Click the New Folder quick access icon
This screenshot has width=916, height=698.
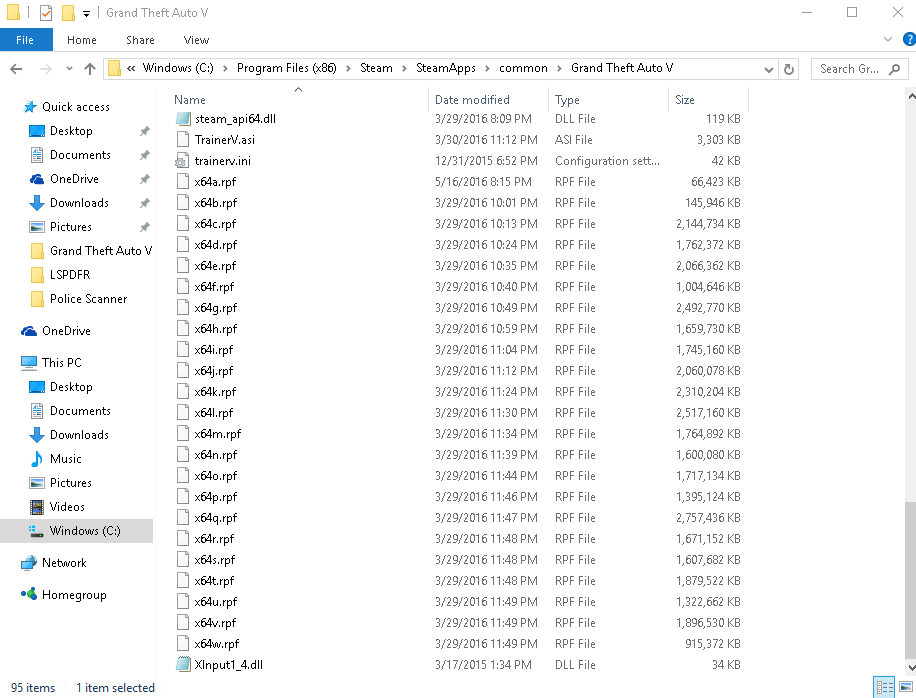[x=68, y=12]
